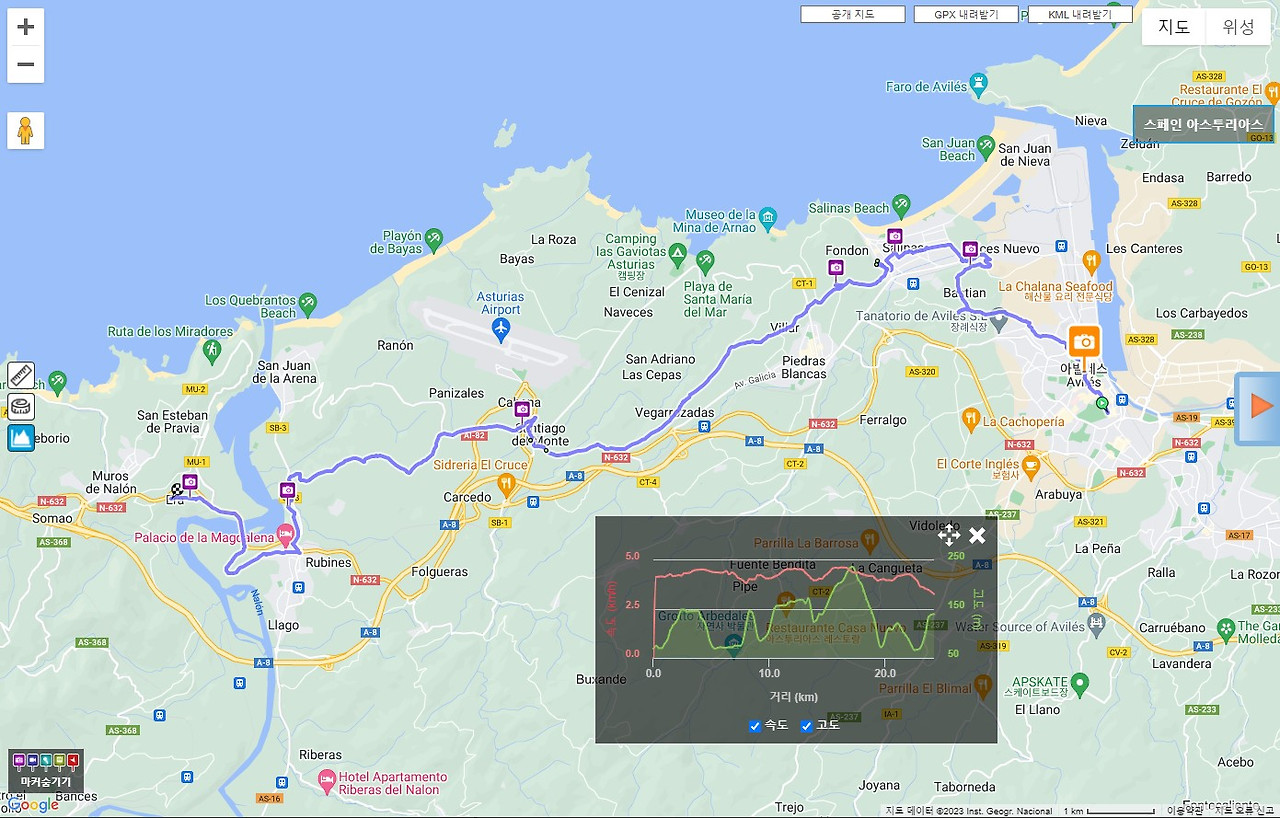Select the Street View pegman icon
The width and height of the screenshot is (1280, 818).
tap(26, 131)
